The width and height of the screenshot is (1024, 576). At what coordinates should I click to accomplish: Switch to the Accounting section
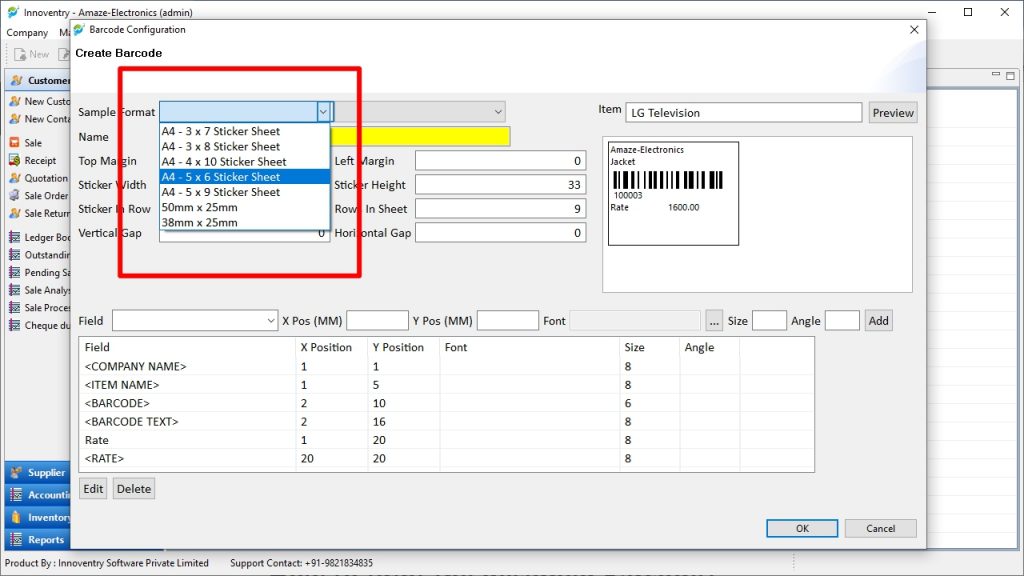(38, 495)
